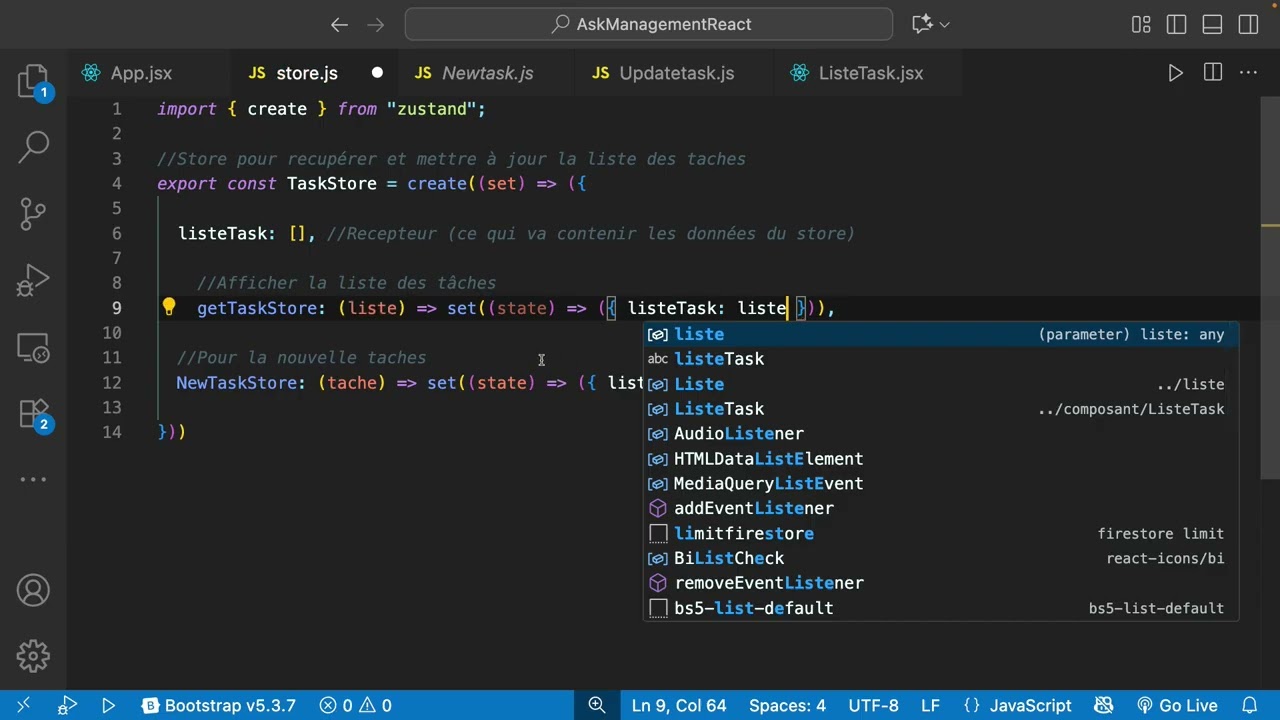This screenshot has width=1280, height=720.
Task: Click the Bootstrap v5.3.7 status item
Action: 219,705
